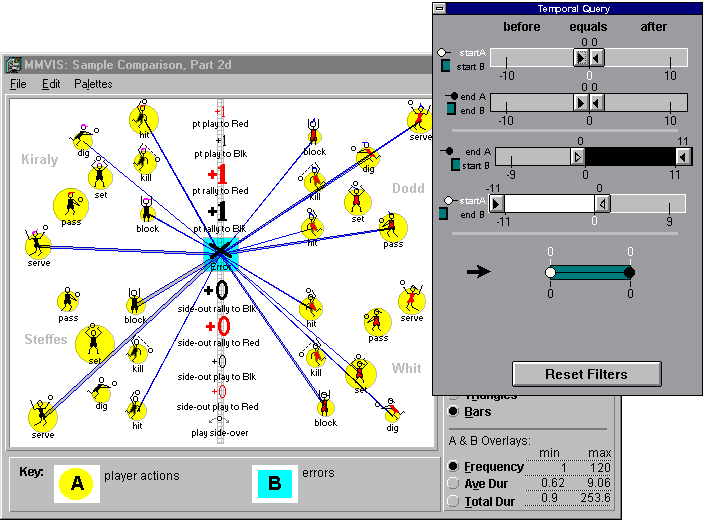Click Steffes' pass player icon
Viewport: 703px width, 520px height.
[68, 300]
